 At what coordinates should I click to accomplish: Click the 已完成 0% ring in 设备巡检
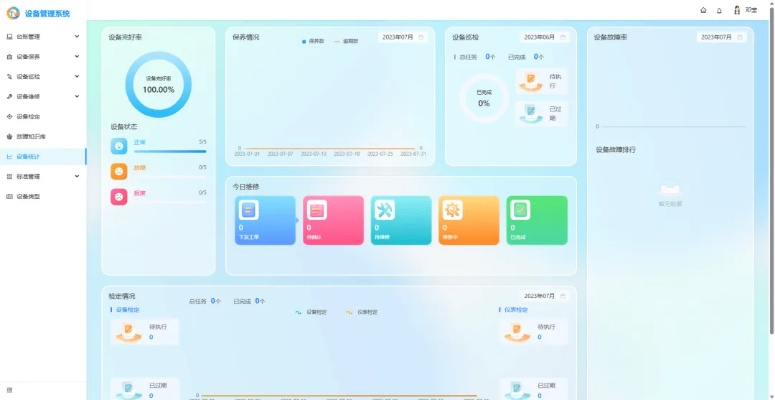(484, 98)
